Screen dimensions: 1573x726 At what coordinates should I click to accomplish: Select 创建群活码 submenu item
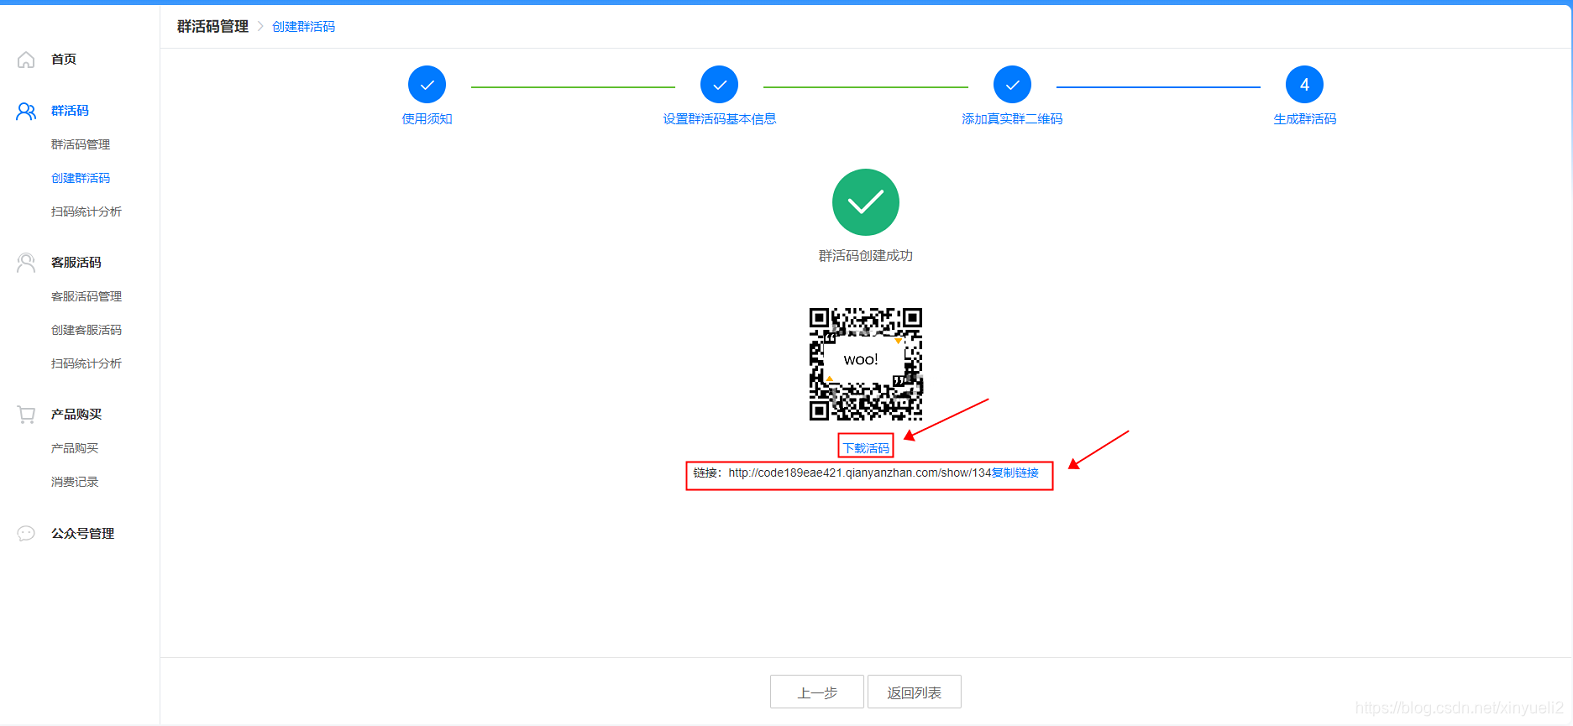pyautogui.click(x=81, y=178)
